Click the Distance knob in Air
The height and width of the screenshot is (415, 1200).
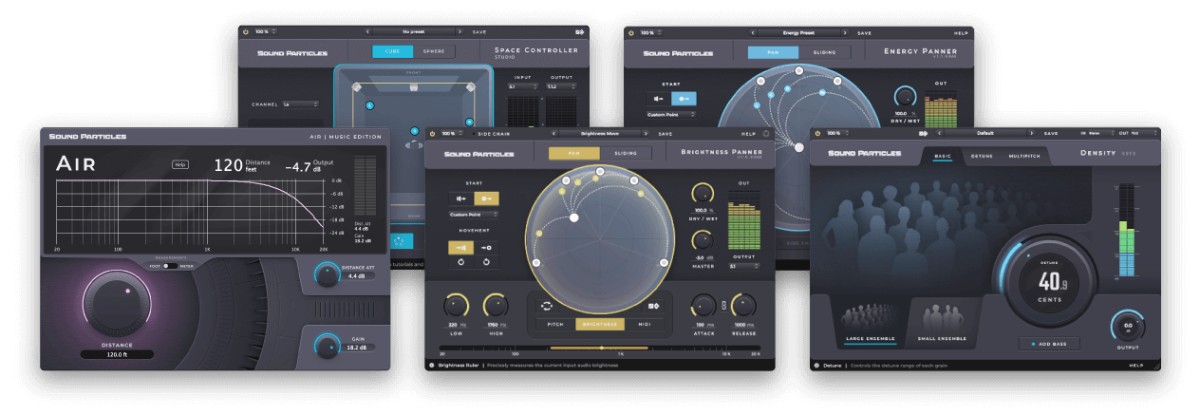[x=116, y=304]
